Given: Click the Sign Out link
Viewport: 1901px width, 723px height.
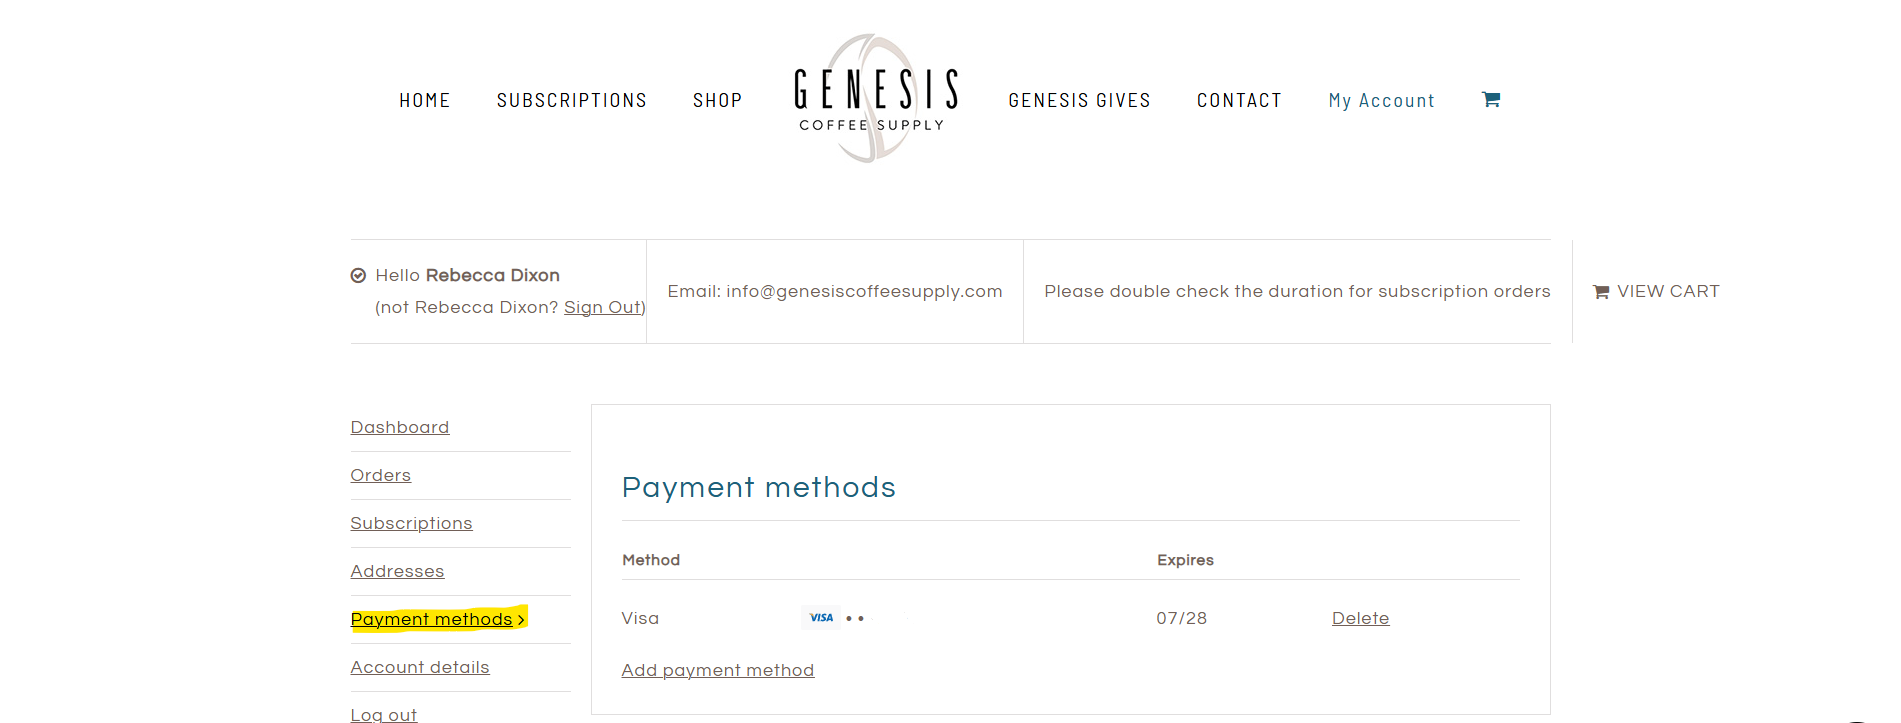Looking at the screenshot, I should pos(603,308).
